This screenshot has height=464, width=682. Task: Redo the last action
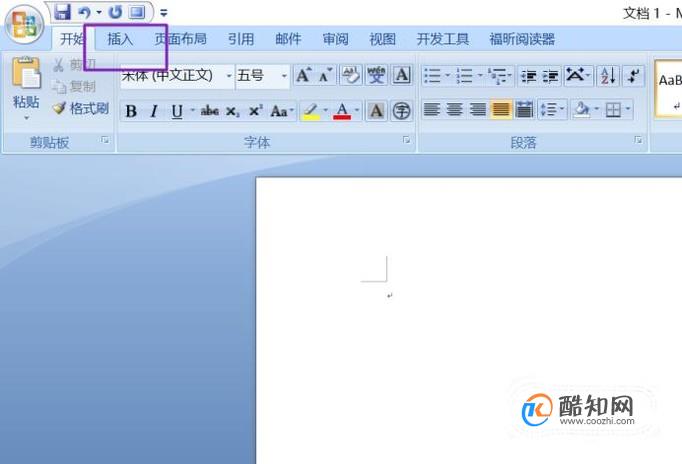click(116, 13)
